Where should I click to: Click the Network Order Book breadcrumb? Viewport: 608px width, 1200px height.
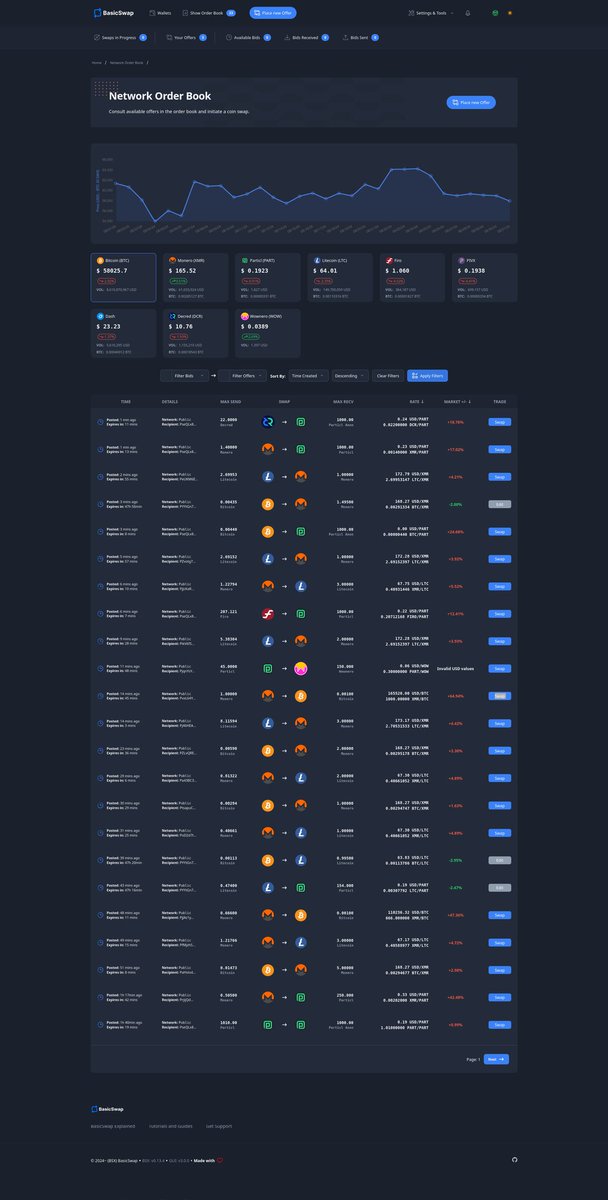[x=127, y=62]
